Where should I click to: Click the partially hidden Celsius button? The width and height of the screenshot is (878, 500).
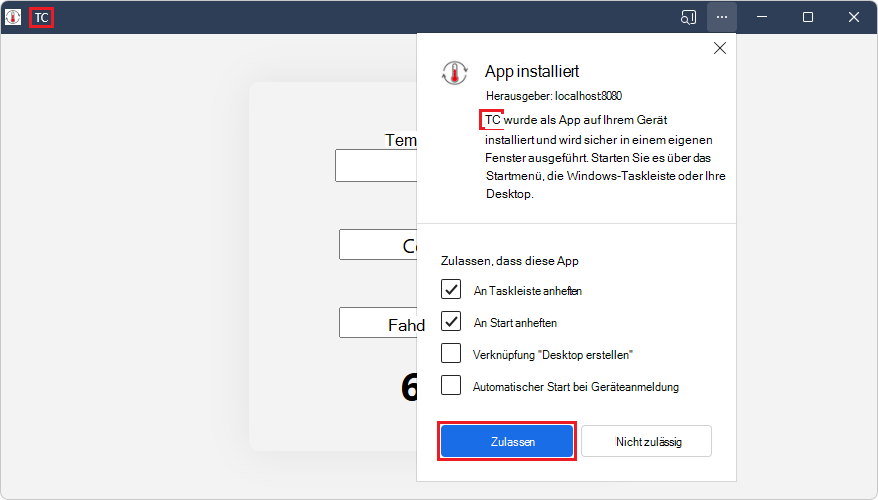coord(378,245)
